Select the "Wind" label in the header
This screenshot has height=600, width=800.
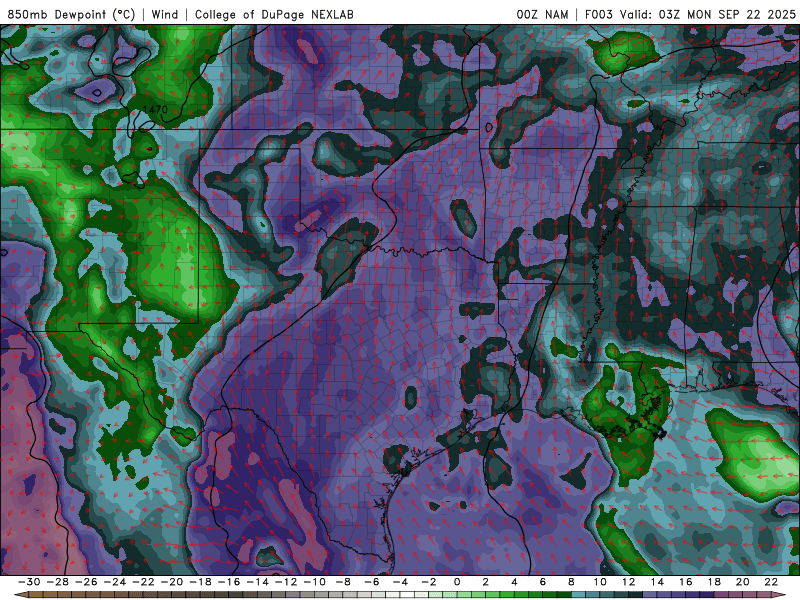165,14
